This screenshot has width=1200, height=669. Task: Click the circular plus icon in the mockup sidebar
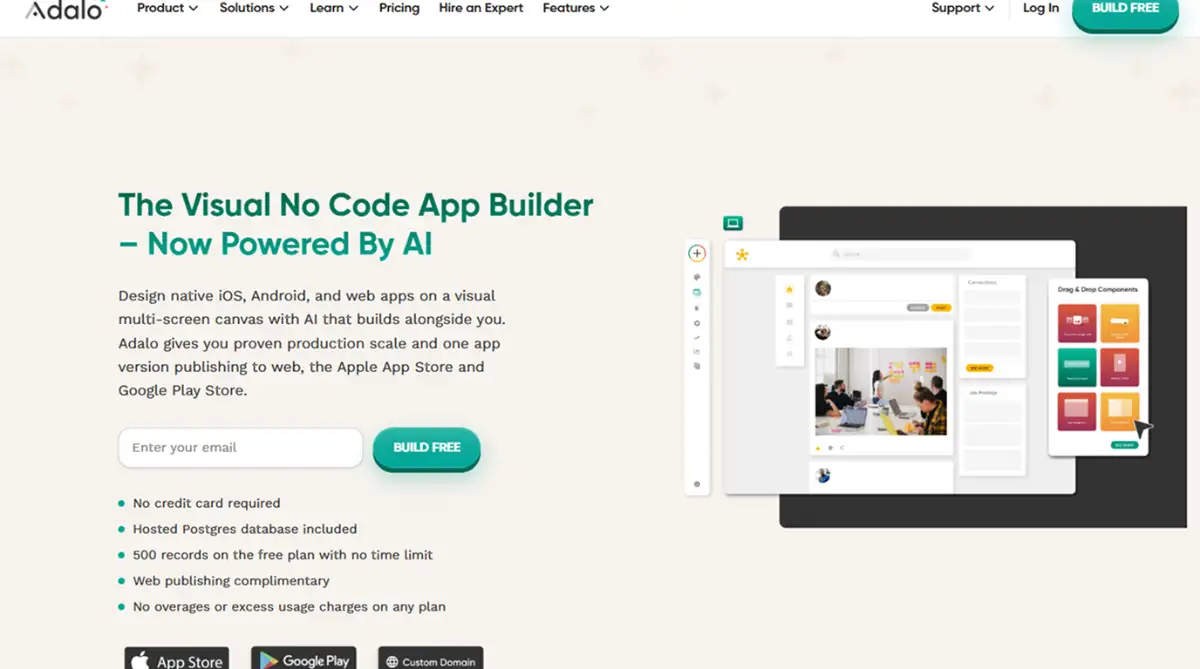(697, 254)
